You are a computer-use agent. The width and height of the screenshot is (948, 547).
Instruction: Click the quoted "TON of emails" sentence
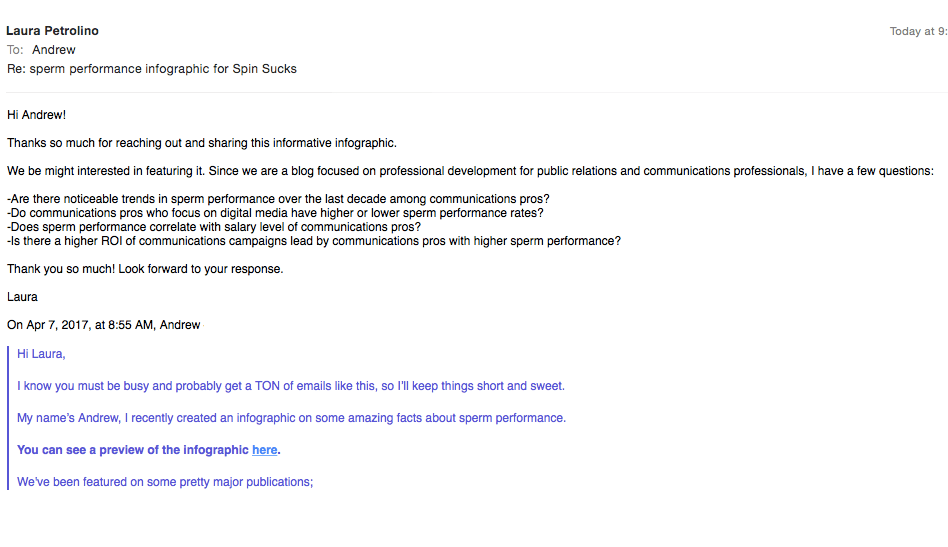pos(291,386)
